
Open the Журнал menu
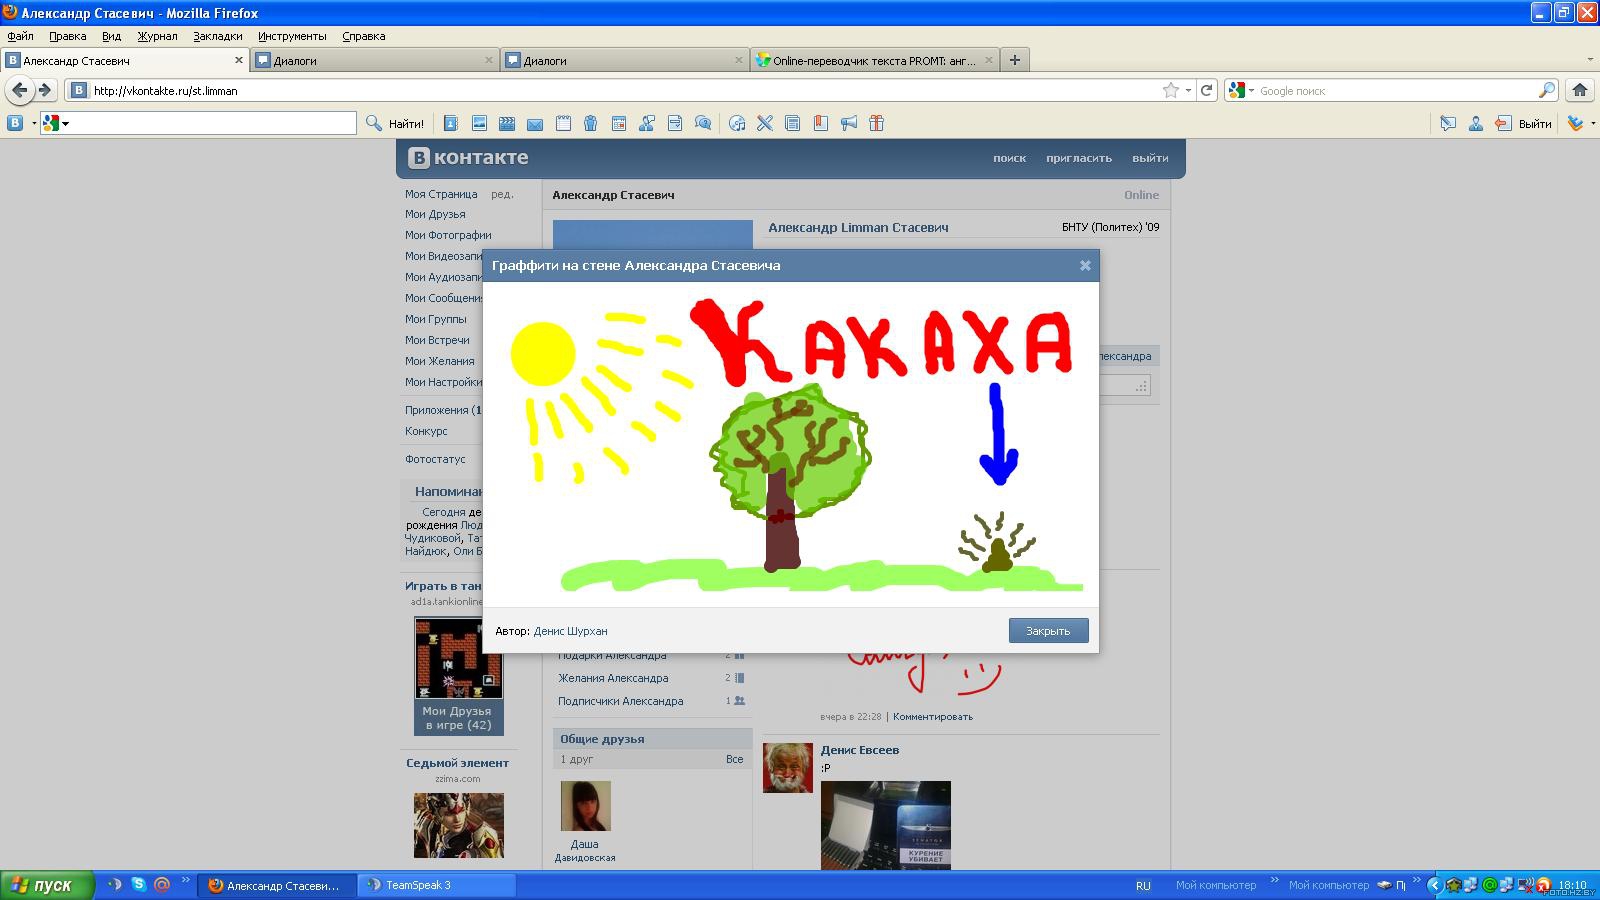tap(157, 36)
